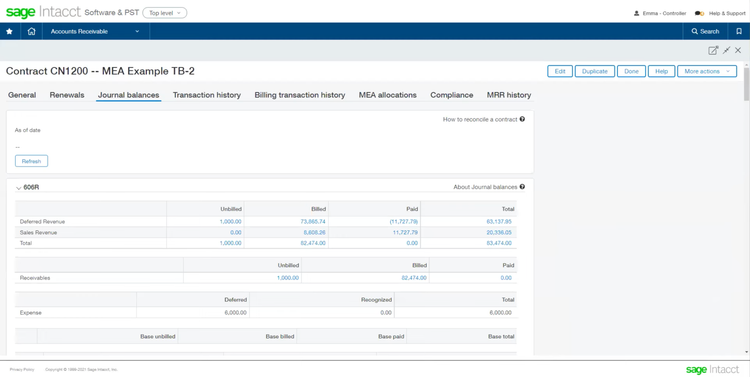Screen dimensions: 750x377
Task: Open the MRR history tab
Action: tap(509, 95)
